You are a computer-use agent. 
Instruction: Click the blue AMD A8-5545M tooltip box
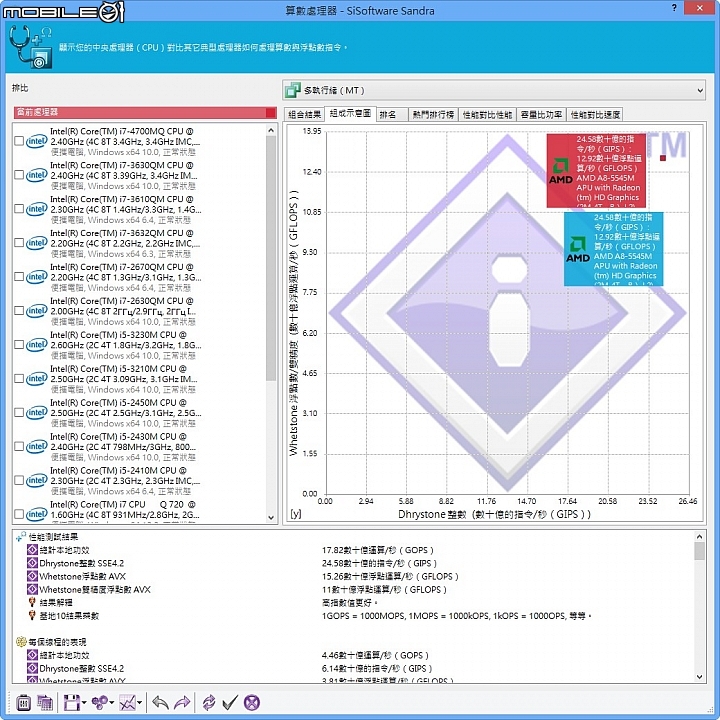tap(613, 249)
